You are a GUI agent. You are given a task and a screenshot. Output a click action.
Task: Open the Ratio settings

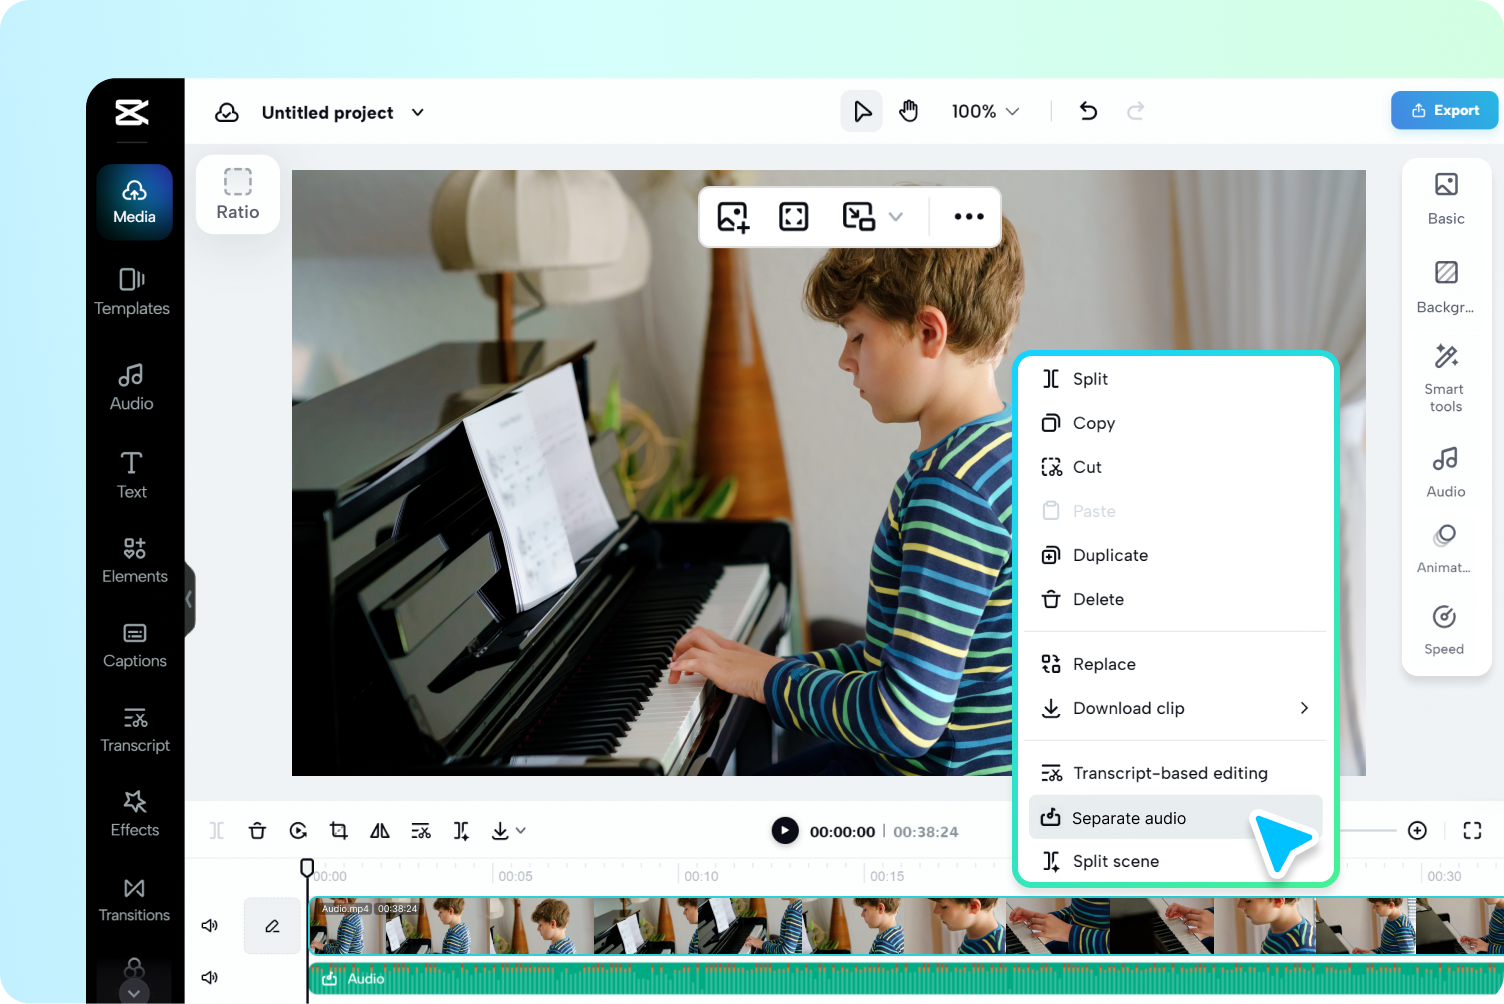[237, 194]
